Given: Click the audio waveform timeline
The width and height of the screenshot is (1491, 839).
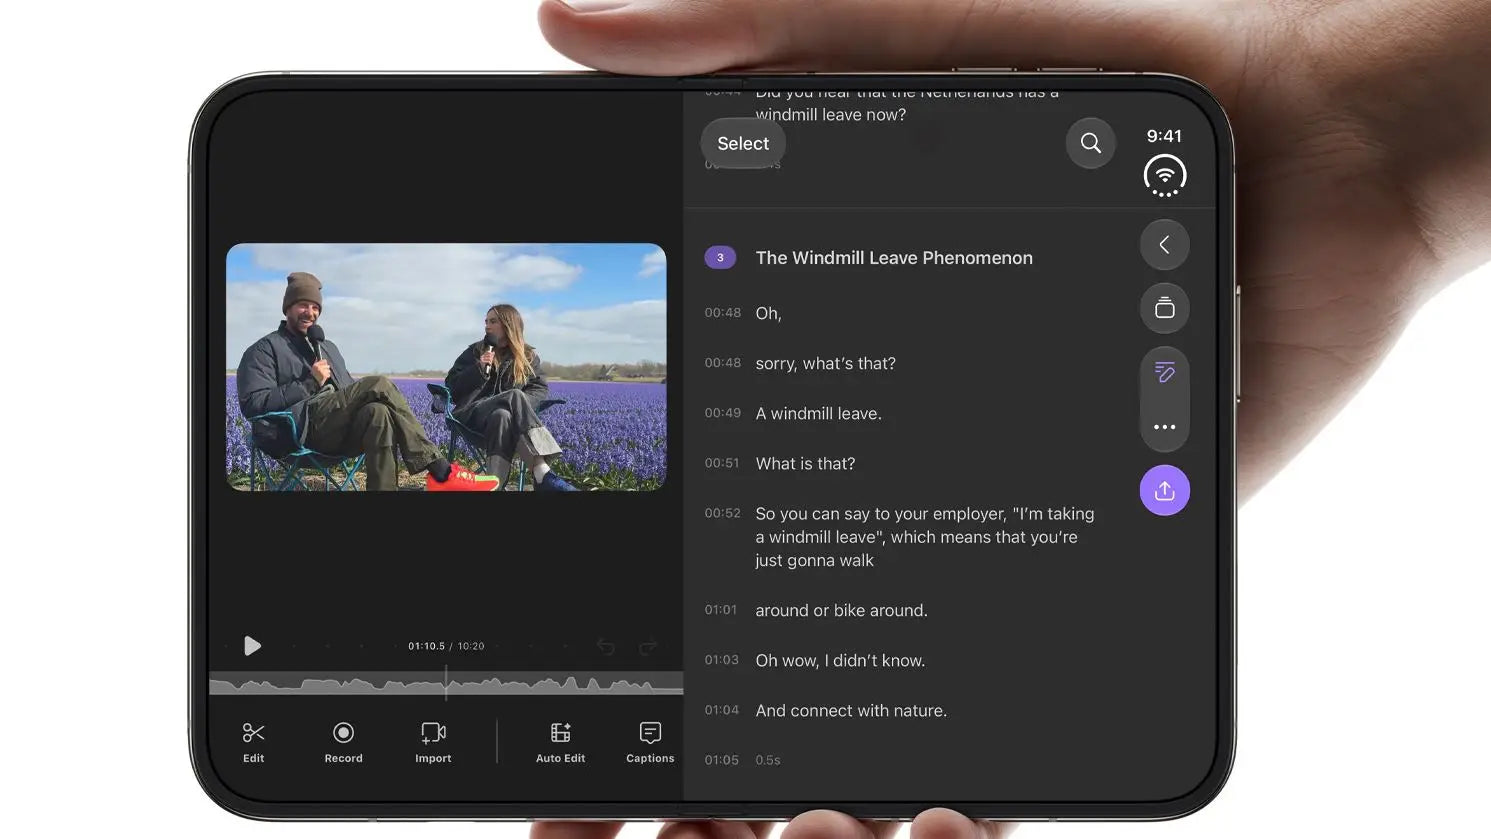Looking at the screenshot, I should (x=446, y=685).
